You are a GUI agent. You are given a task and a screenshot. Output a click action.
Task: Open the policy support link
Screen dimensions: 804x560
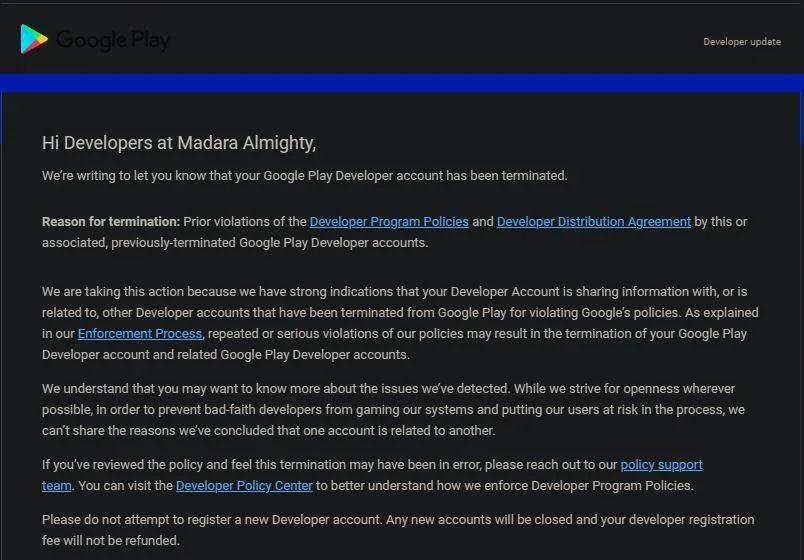tap(661, 464)
